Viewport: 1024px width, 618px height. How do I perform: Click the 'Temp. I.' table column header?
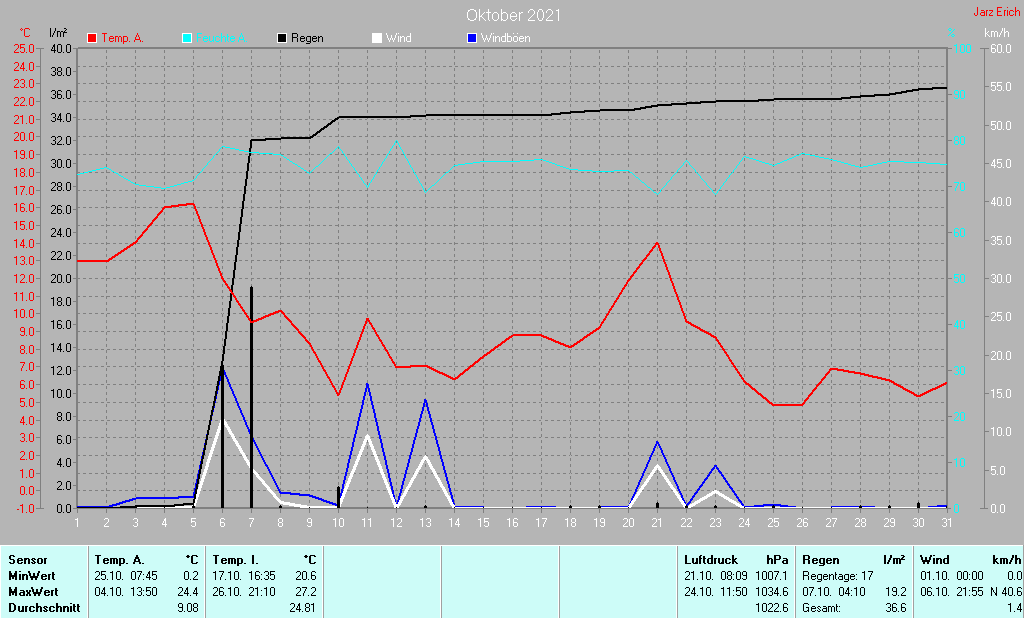click(x=236, y=560)
